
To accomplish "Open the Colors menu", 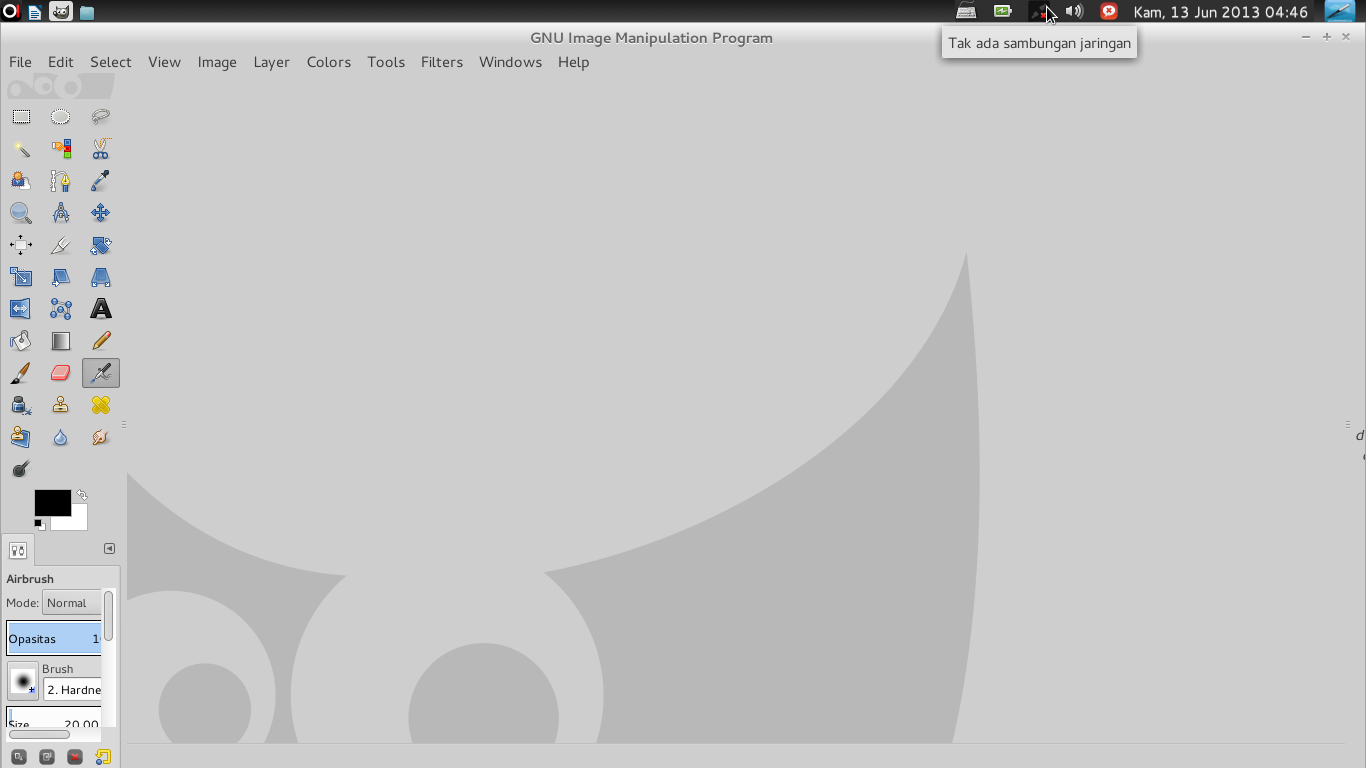I will pyautogui.click(x=329, y=62).
